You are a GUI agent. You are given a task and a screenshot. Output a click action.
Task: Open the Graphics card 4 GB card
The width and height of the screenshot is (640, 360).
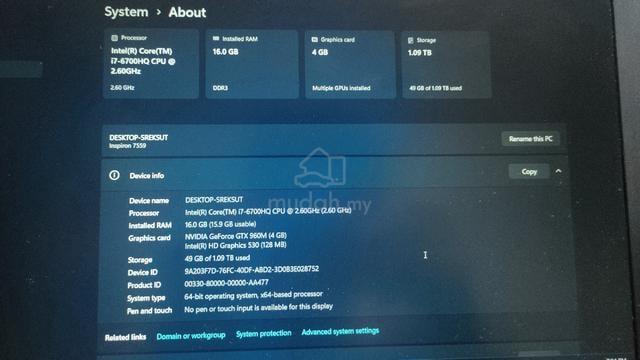350,64
